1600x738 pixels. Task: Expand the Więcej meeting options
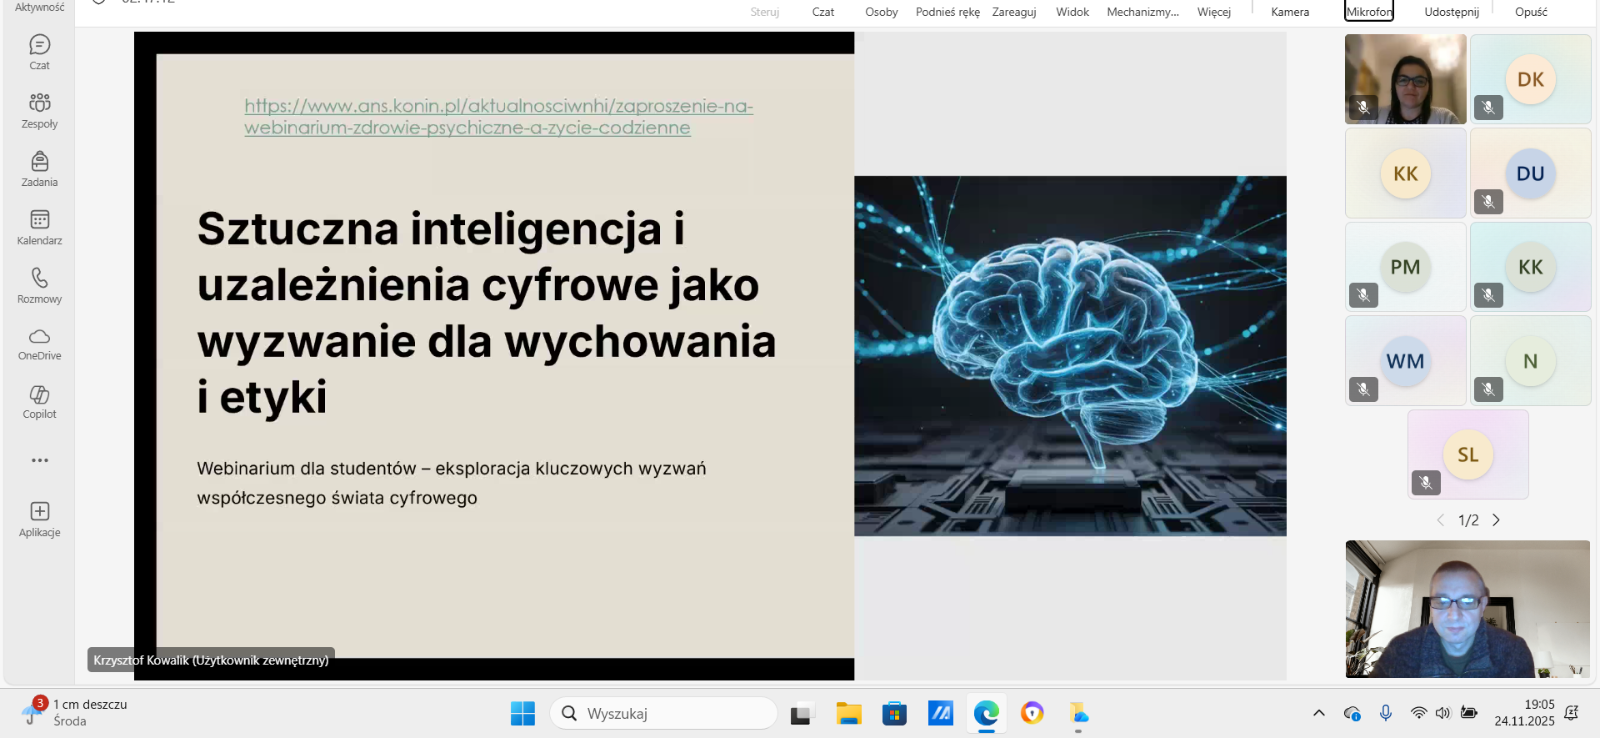click(1213, 12)
